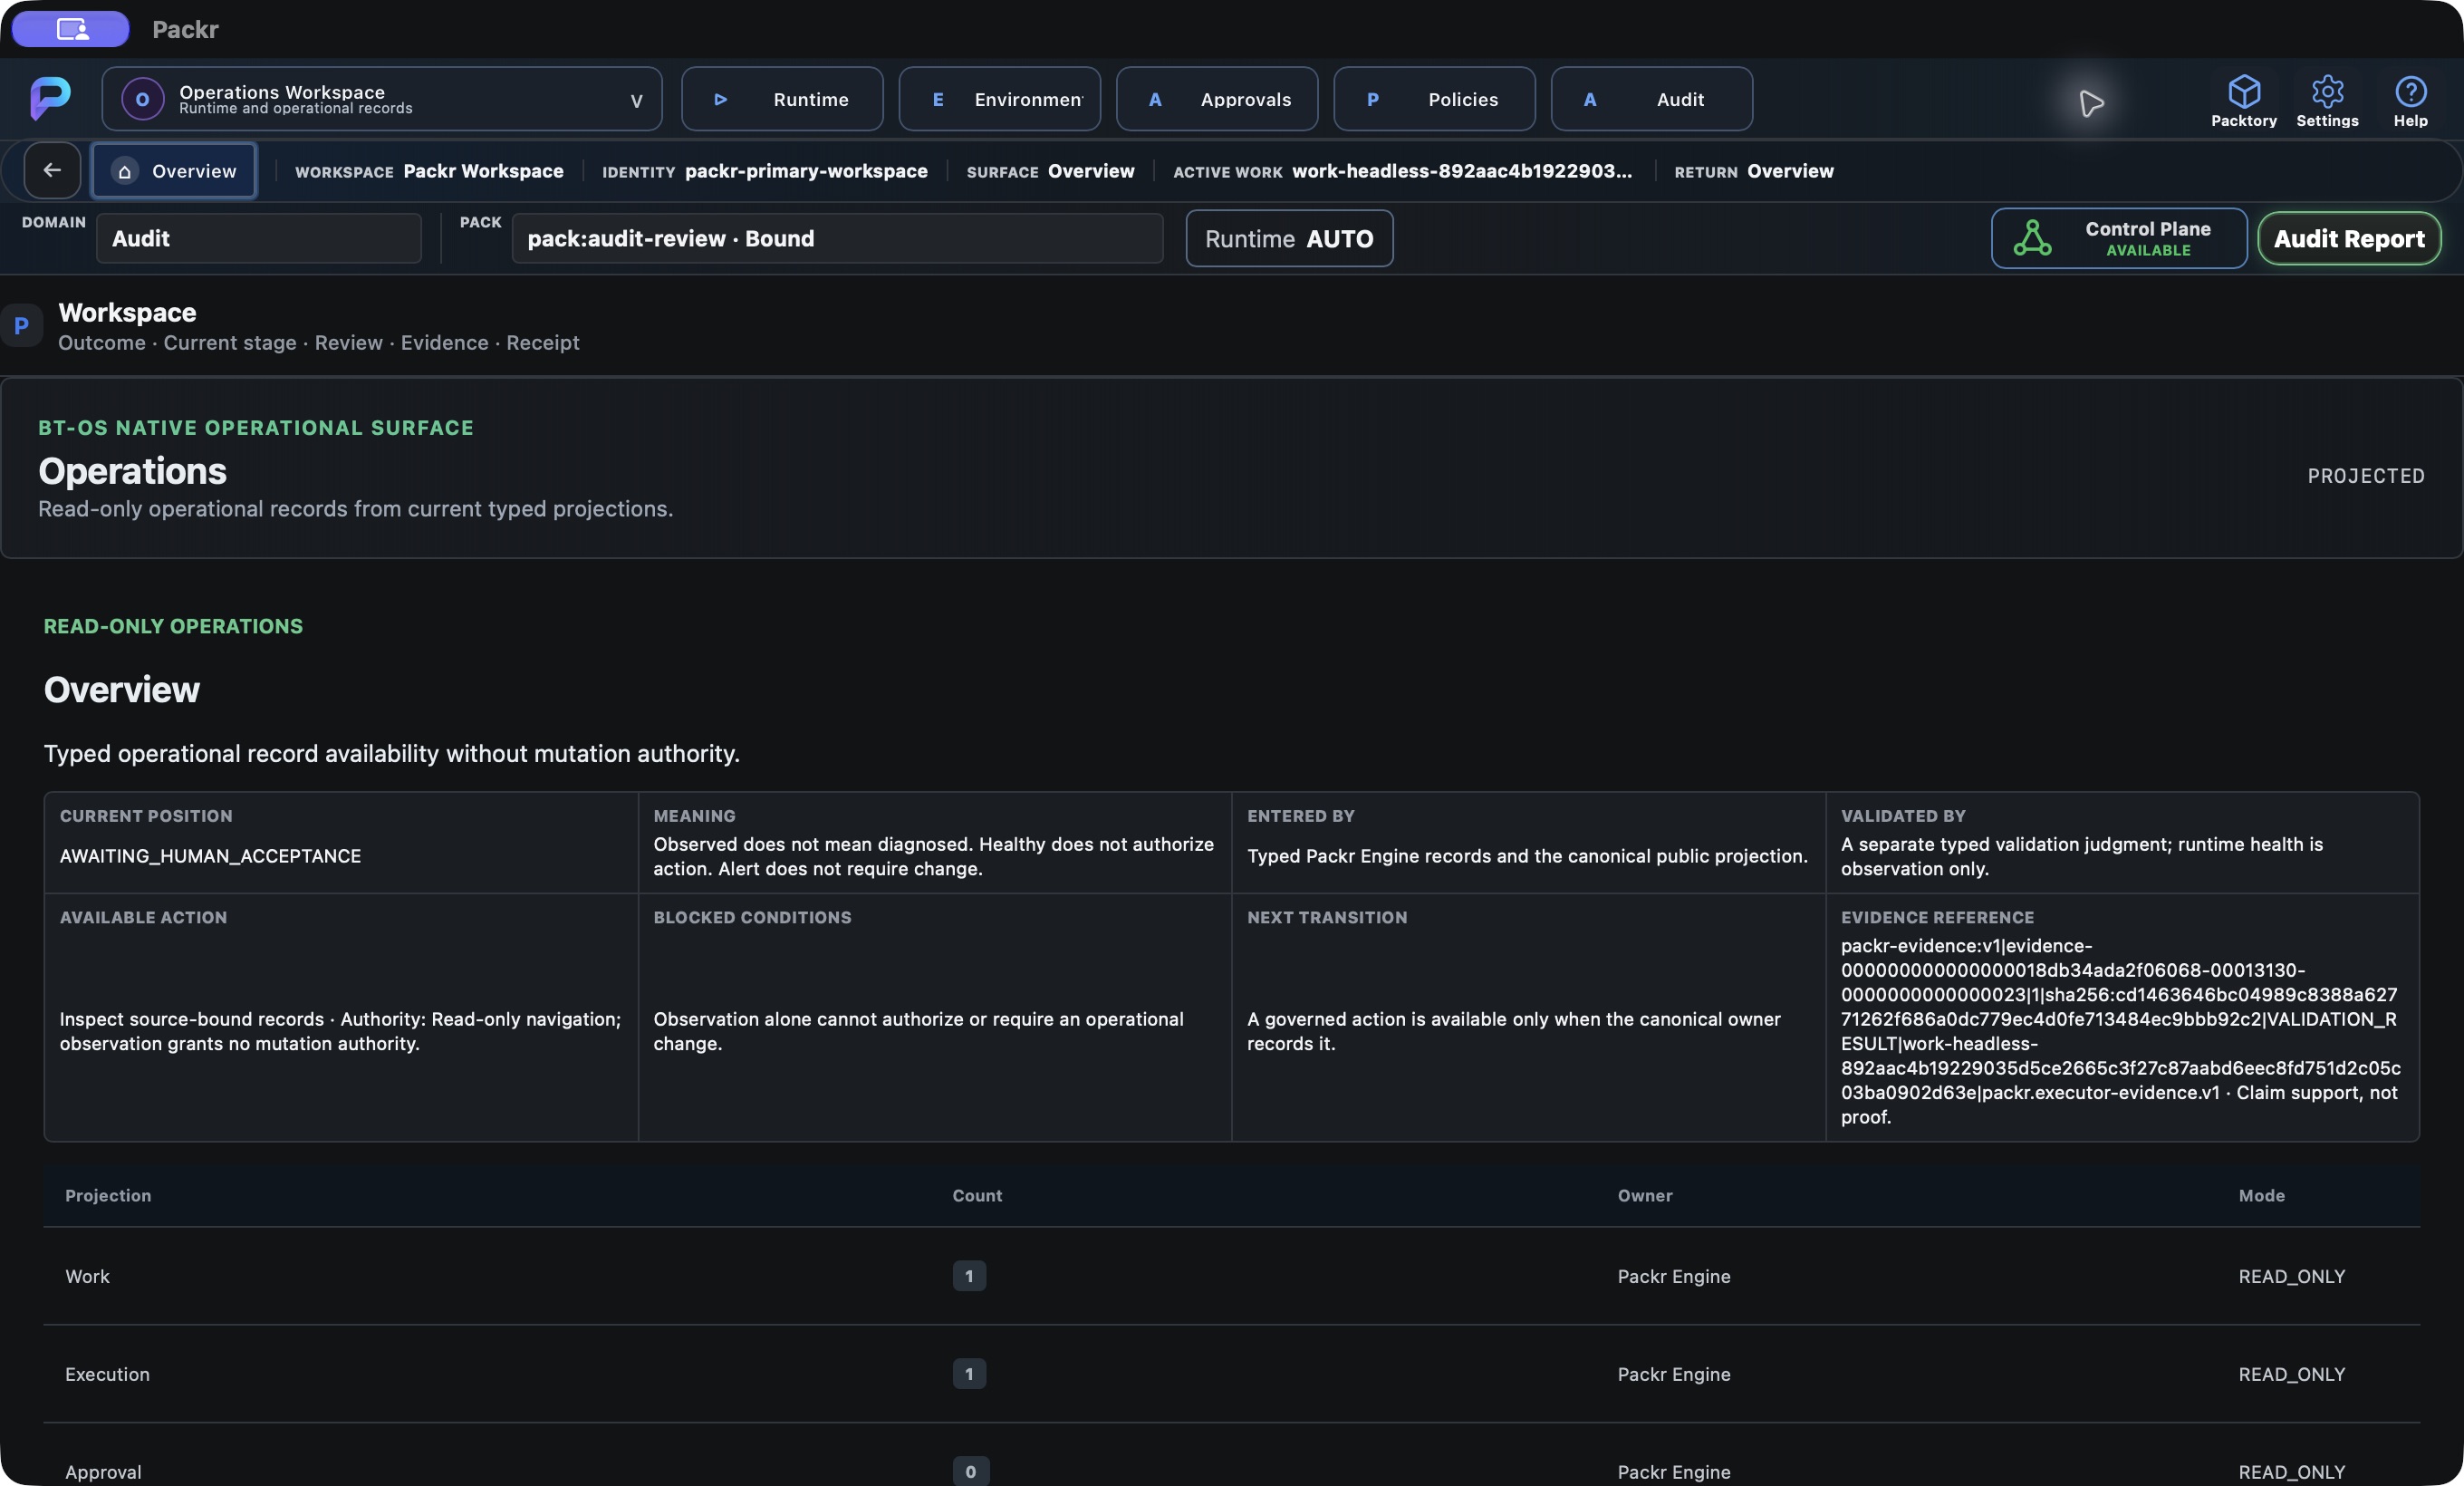Open Settings gear icon

pyautogui.click(x=2327, y=92)
